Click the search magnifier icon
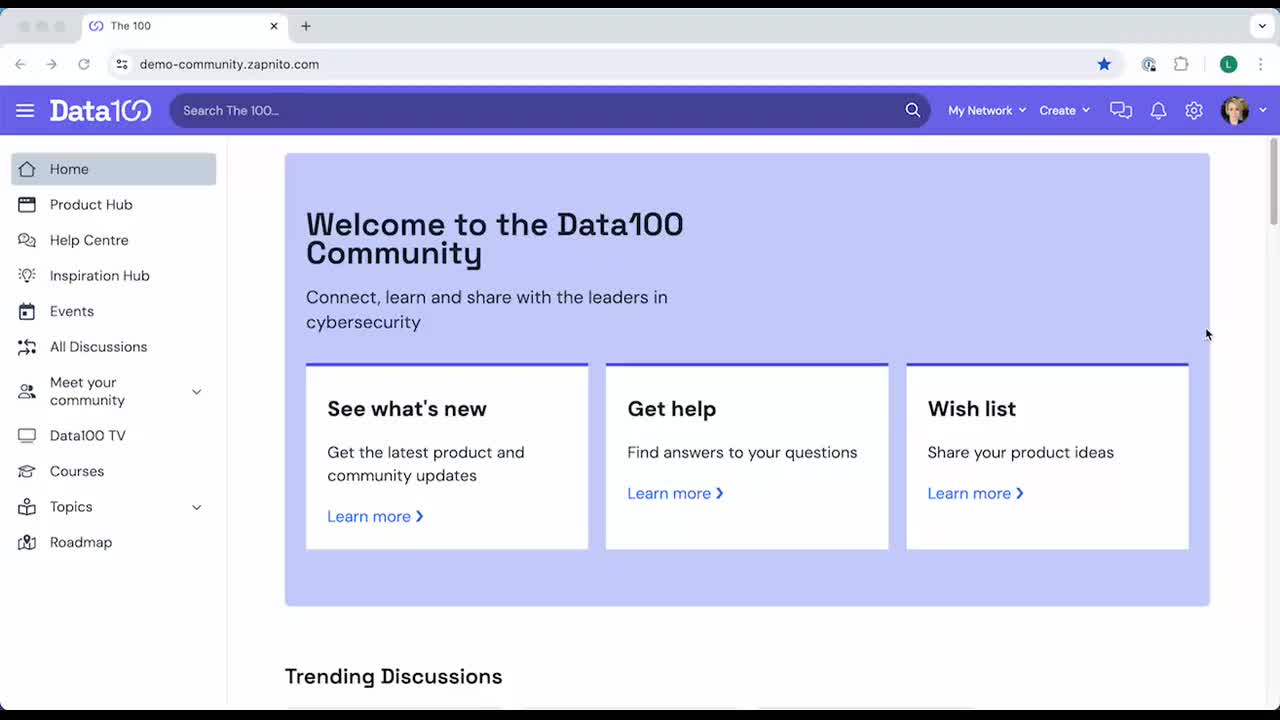This screenshot has width=1280, height=720. (x=912, y=110)
